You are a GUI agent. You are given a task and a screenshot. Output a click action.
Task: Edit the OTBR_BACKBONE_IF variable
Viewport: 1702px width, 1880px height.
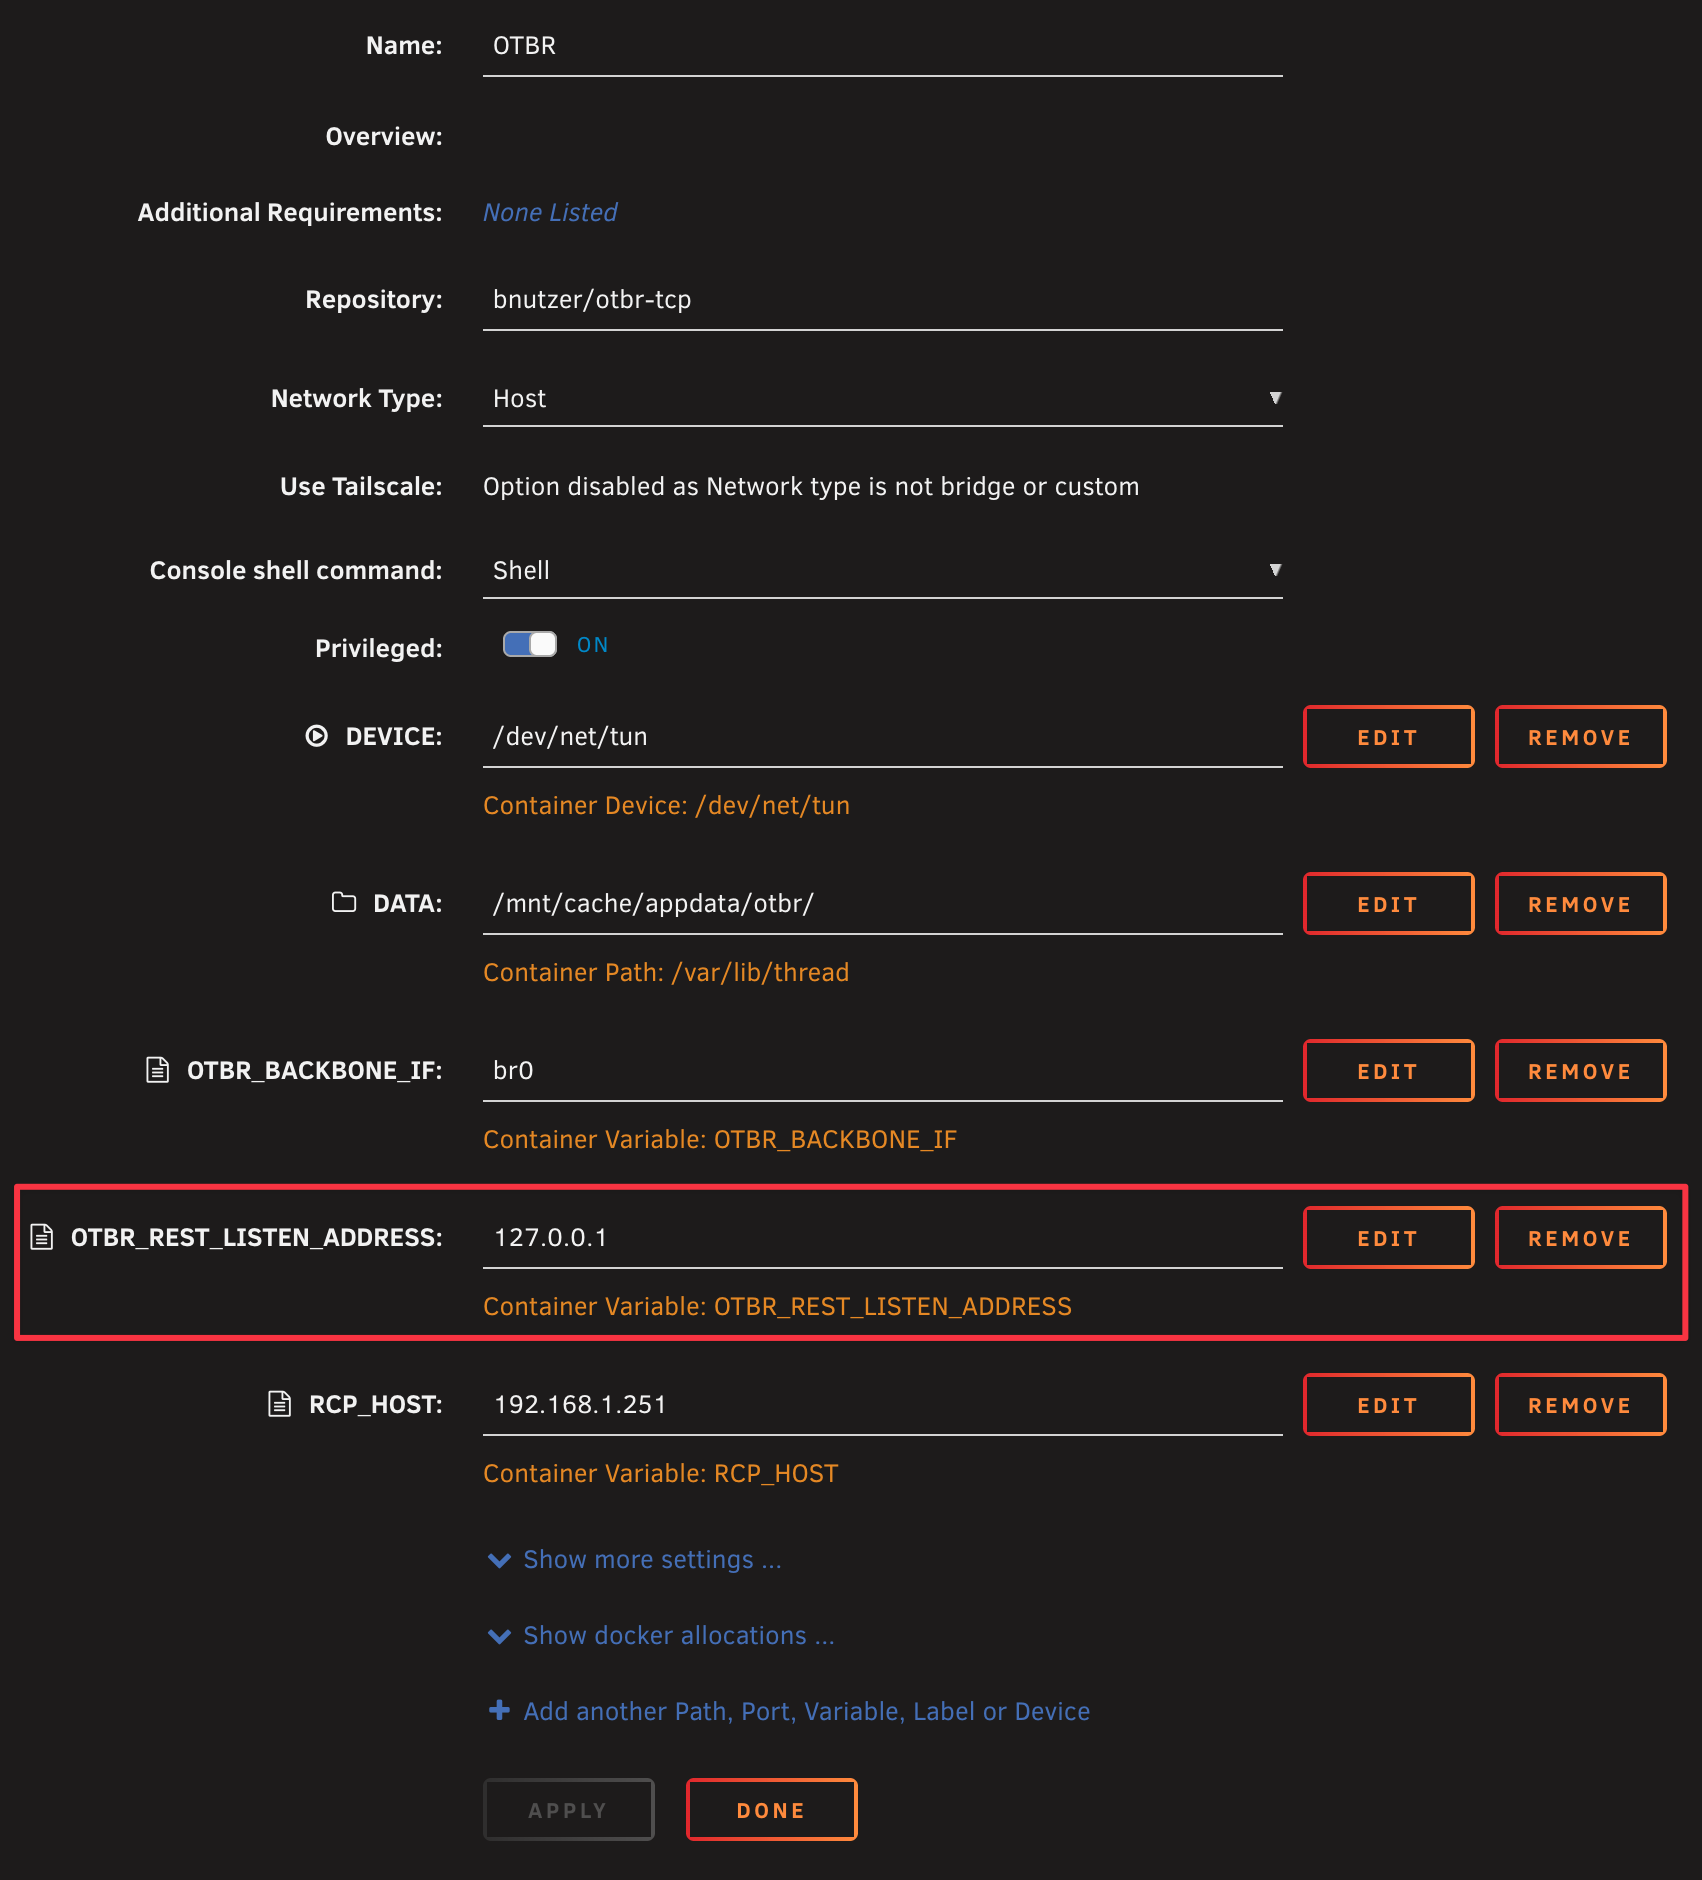click(x=1388, y=1071)
